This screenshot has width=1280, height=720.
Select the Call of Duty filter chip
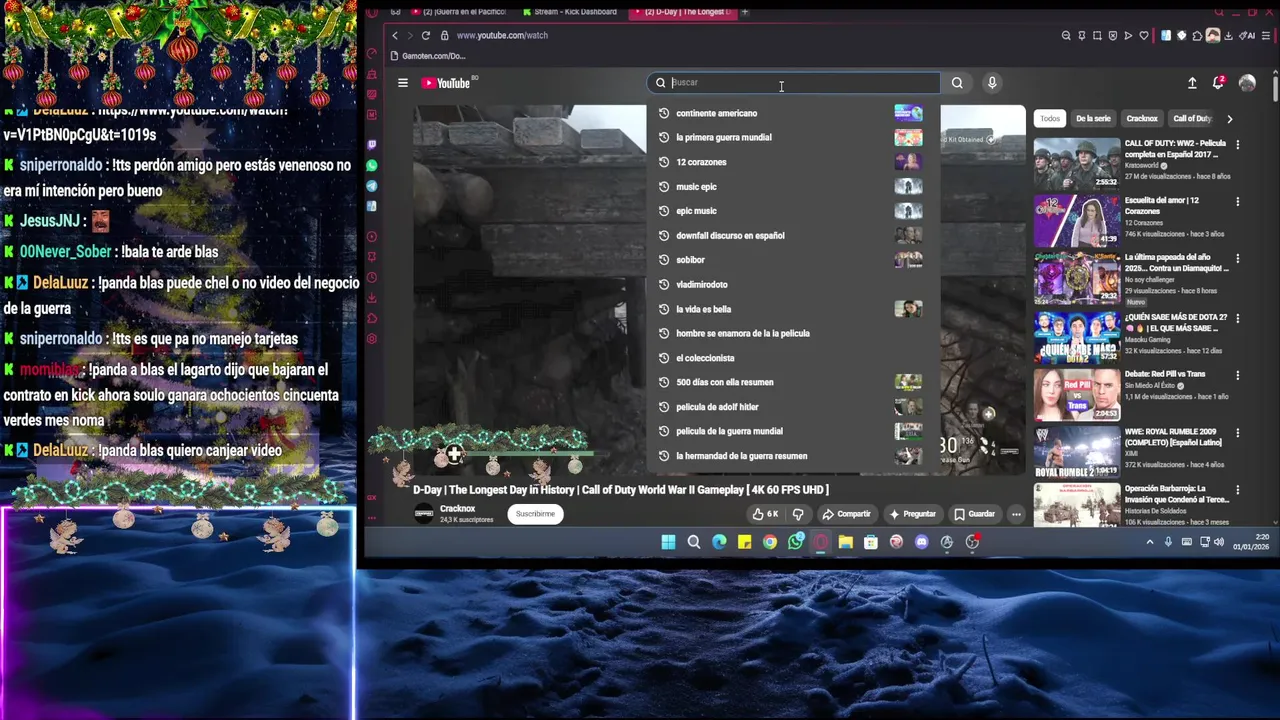coord(1192,118)
